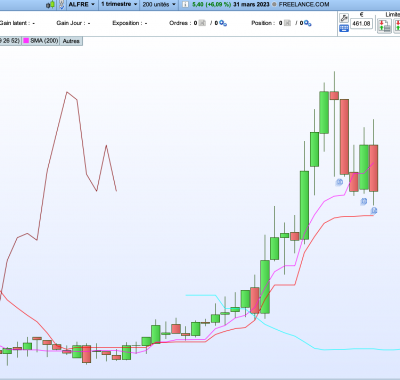Click the blue gears icon after Position
Viewport: 400px width, 380px height.
click(308, 23)
